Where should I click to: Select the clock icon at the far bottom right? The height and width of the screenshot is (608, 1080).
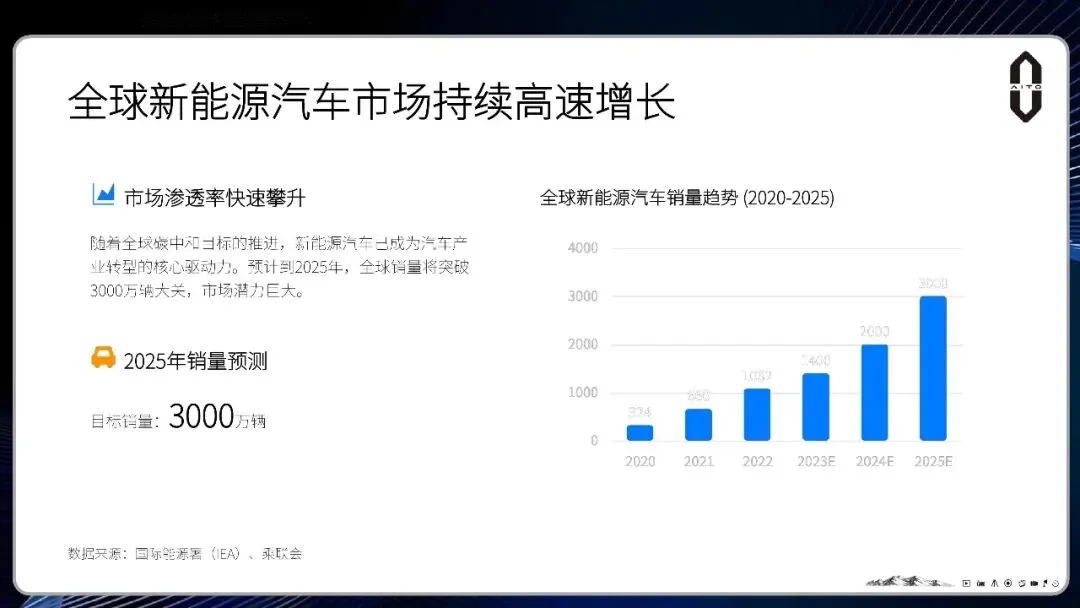point(1055,582)
